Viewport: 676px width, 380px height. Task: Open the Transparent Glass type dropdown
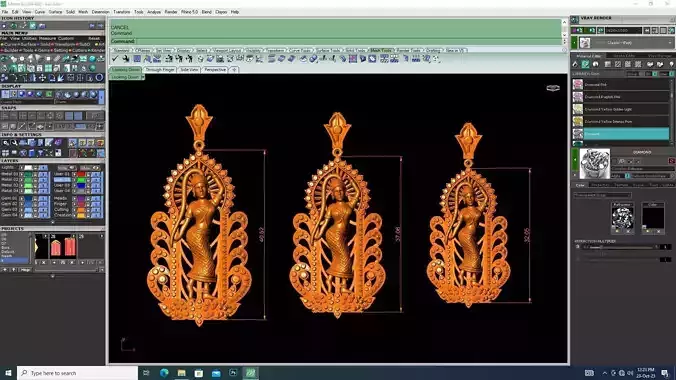[602, 195]
